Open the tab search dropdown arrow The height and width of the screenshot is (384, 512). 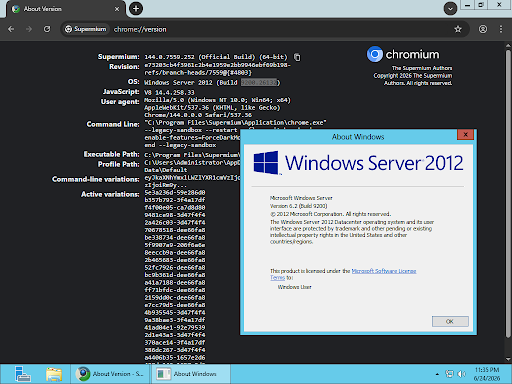pos(450,9)
